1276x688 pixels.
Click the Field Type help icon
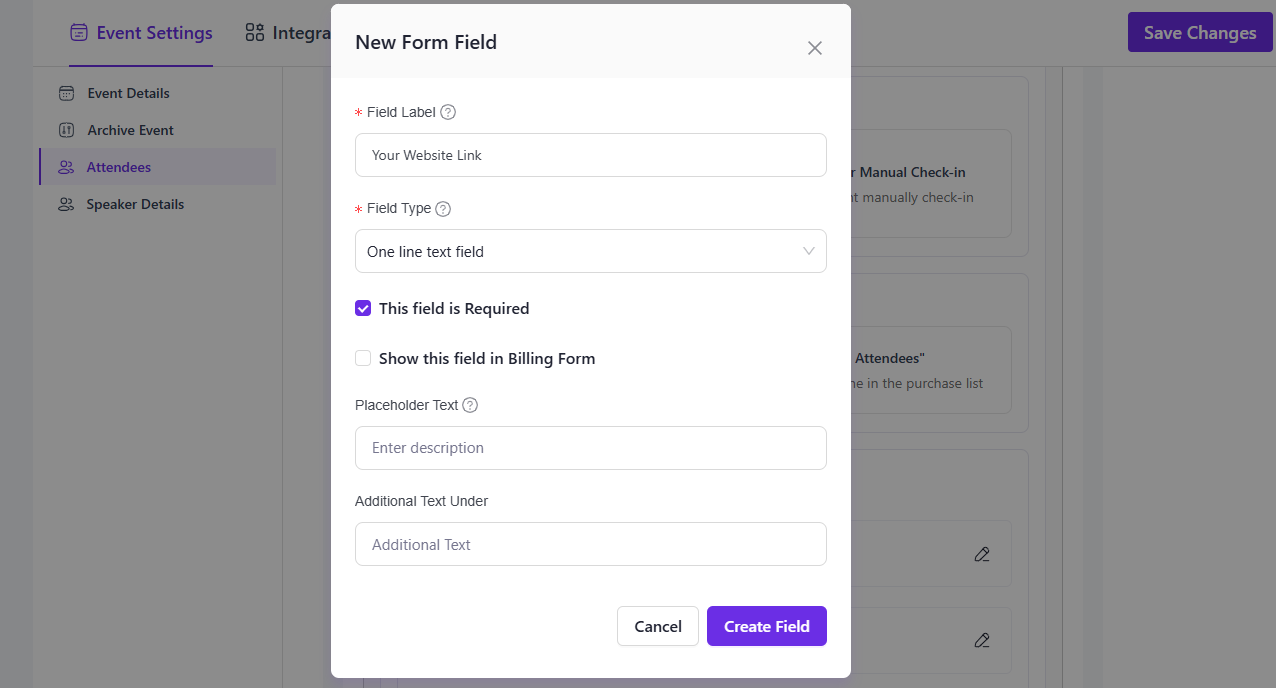point(443,209)
